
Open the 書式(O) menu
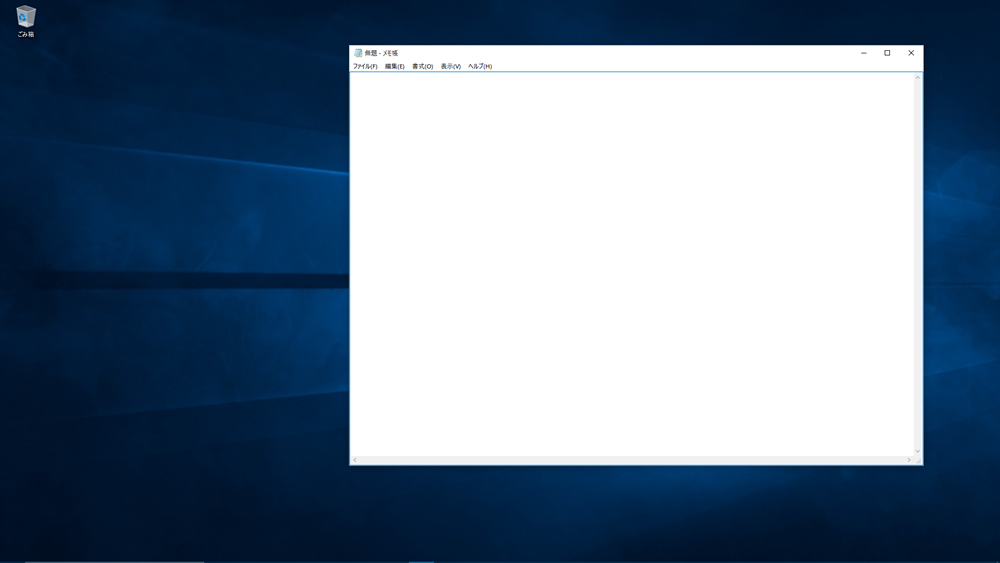[422, 66]
